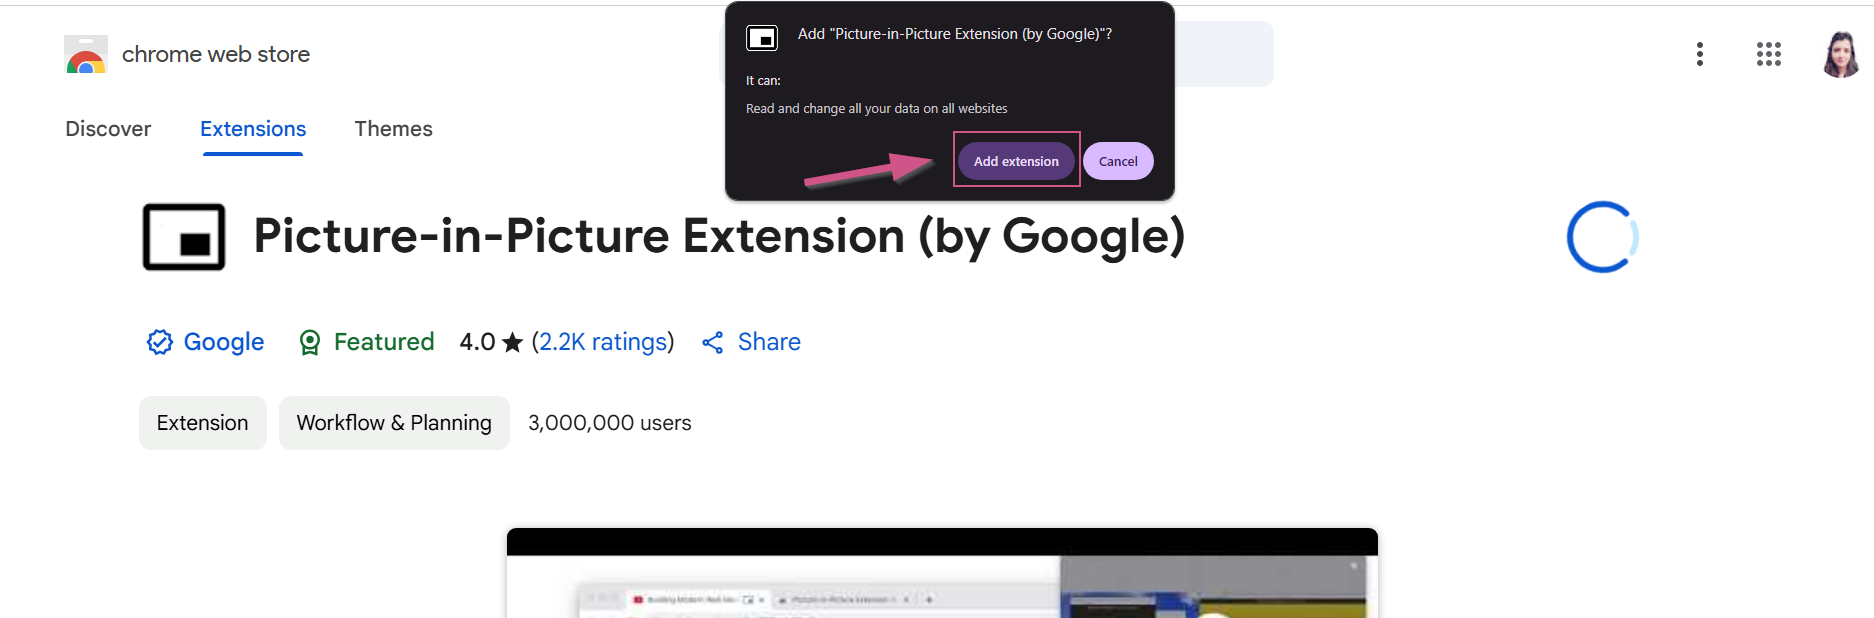This screenshot has height=618, width=1874.
Task: Cancel the add extension dialog
Action: pyautogui.click(x=1118, y=161)
